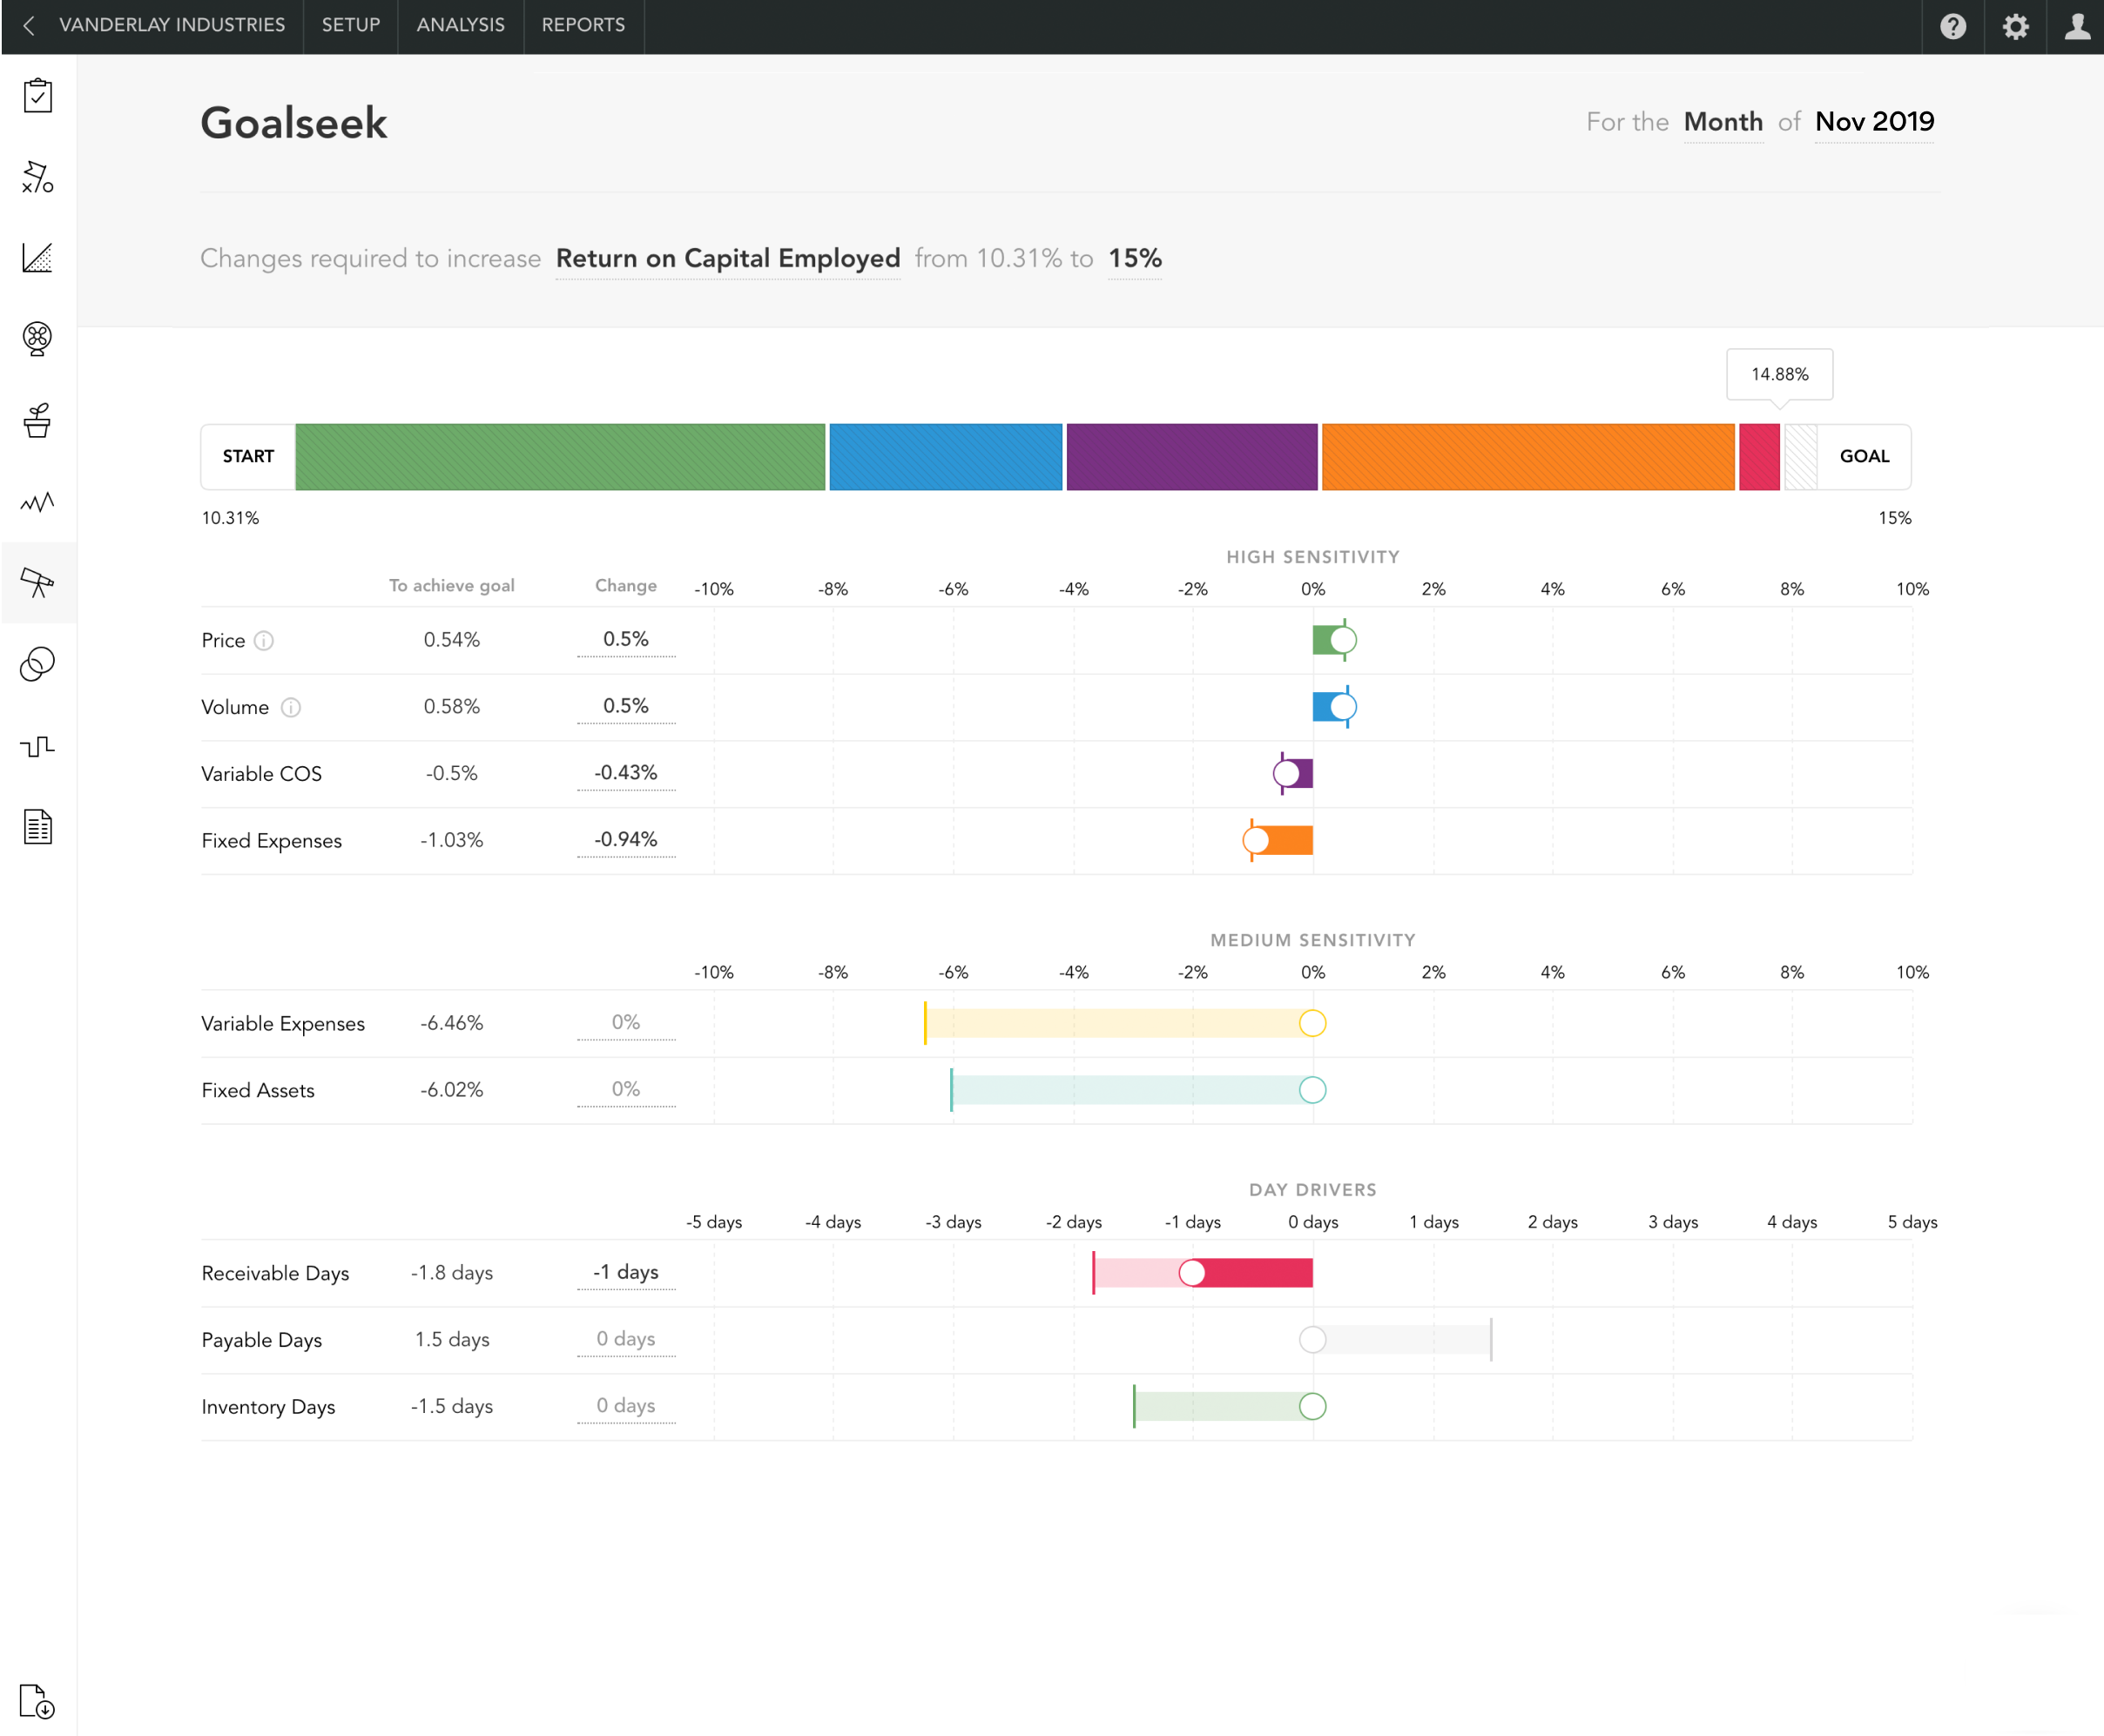Click the Fixed Expenses goal value -1.03%
This screenshot has height=1736, width=2104.
[452, 841]
